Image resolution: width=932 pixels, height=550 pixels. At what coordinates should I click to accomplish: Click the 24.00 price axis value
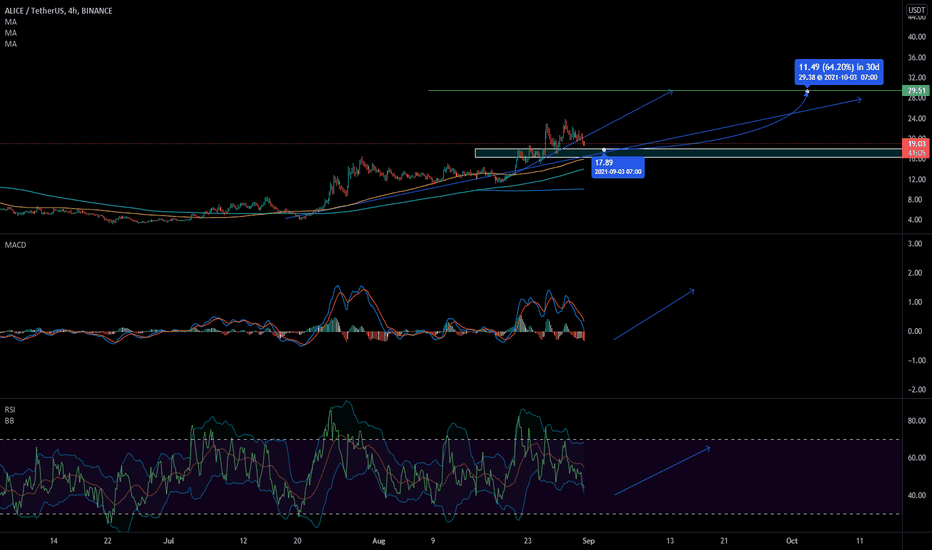tap(917, 118)
